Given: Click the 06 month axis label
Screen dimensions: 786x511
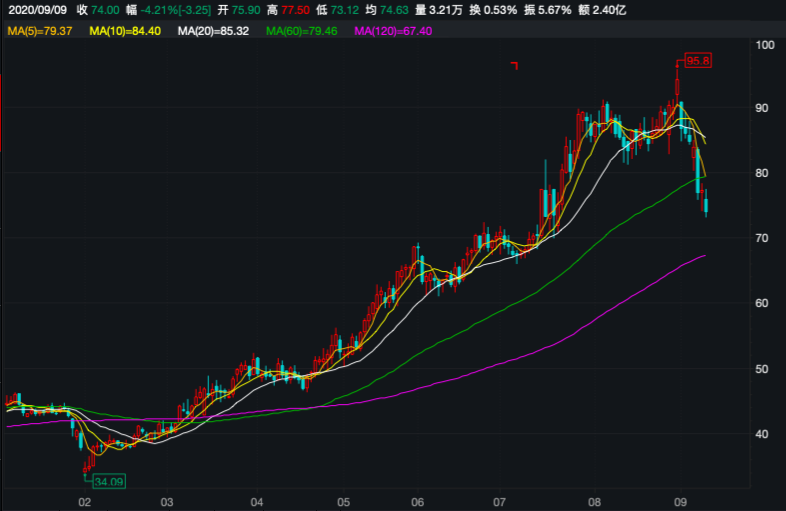Looking at the screenshot, I should pos(418,501).
